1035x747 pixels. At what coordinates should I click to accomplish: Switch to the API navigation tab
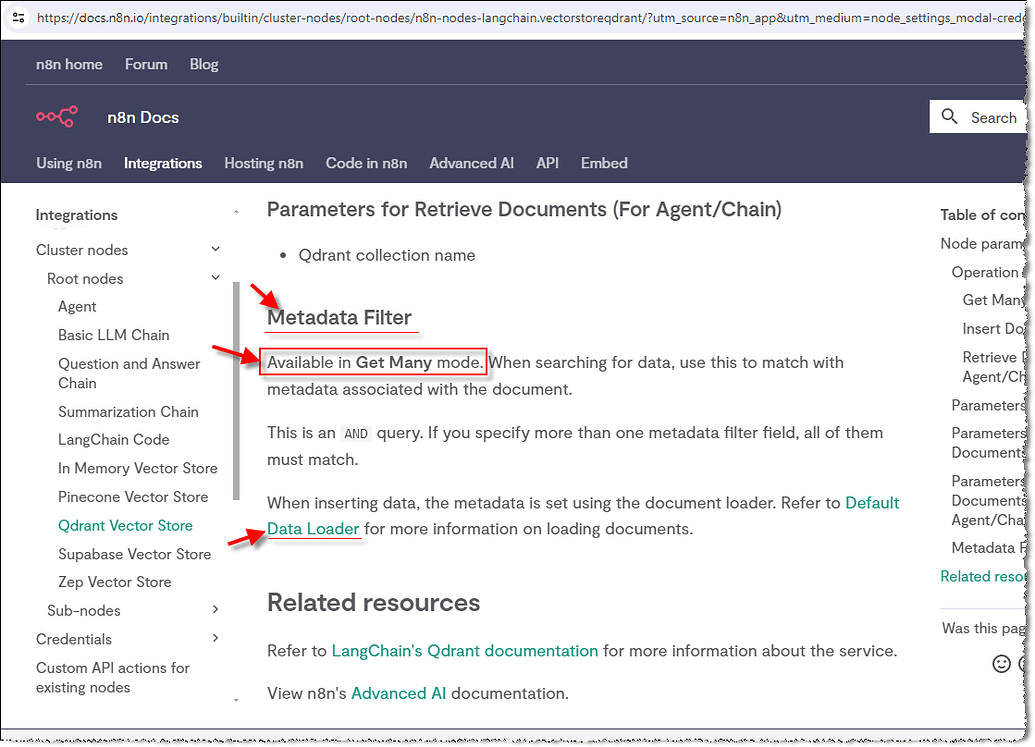point(547,163)
